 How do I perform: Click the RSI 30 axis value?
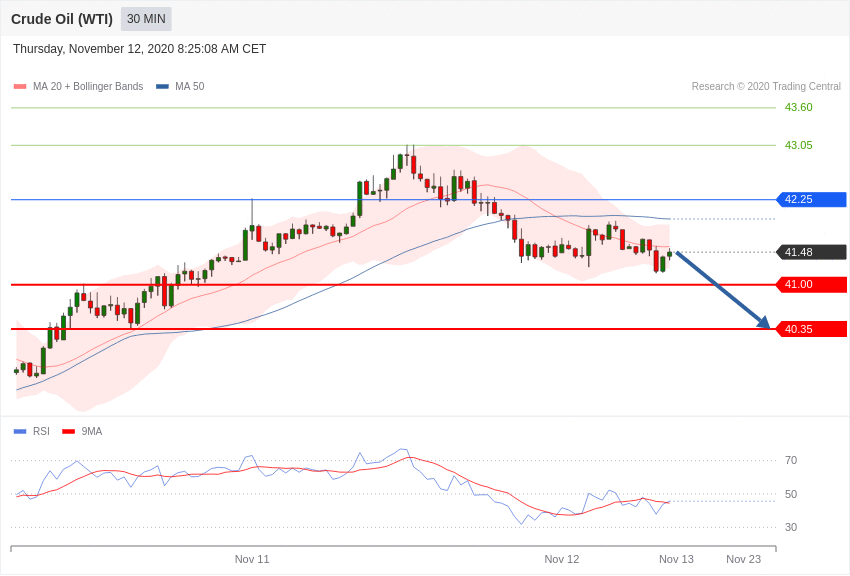pos(791,527)
